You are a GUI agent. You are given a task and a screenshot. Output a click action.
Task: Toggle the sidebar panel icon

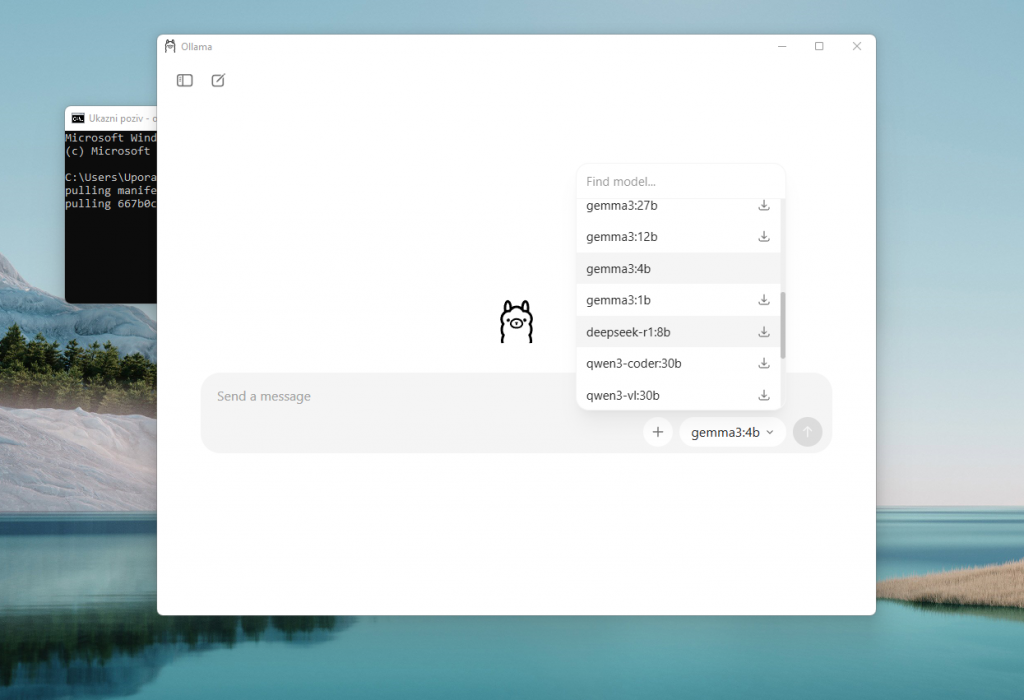185,80
